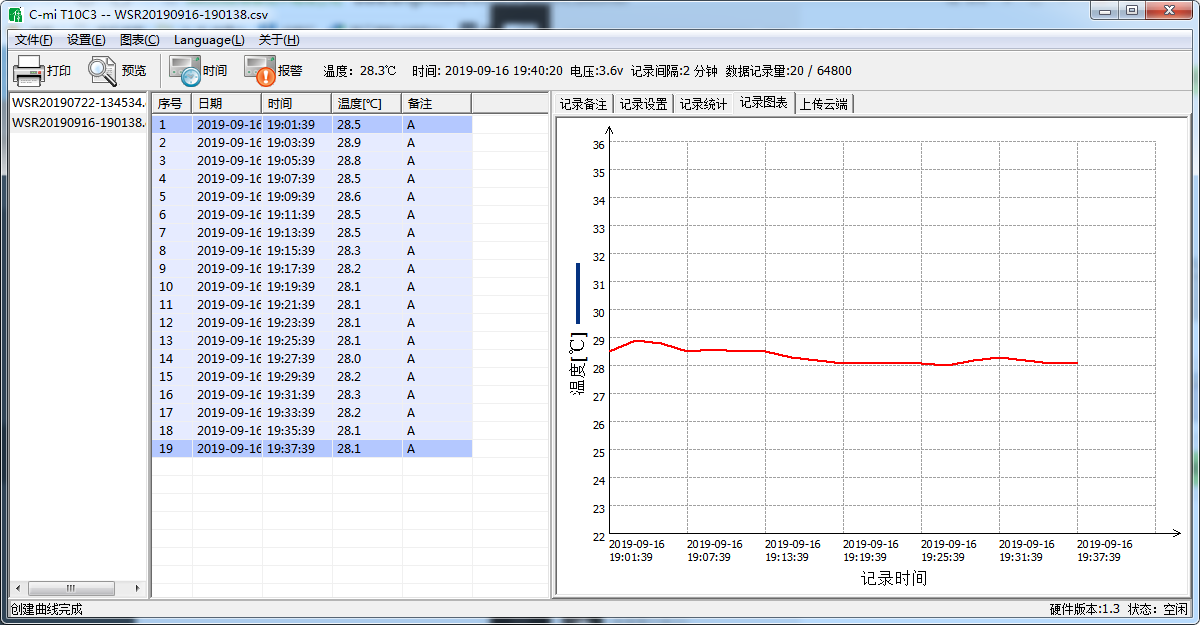Sort by 温度[℃] column header
Image resolution: width=1200 pixels, height=625 pixels.
[x=367, y=103]
